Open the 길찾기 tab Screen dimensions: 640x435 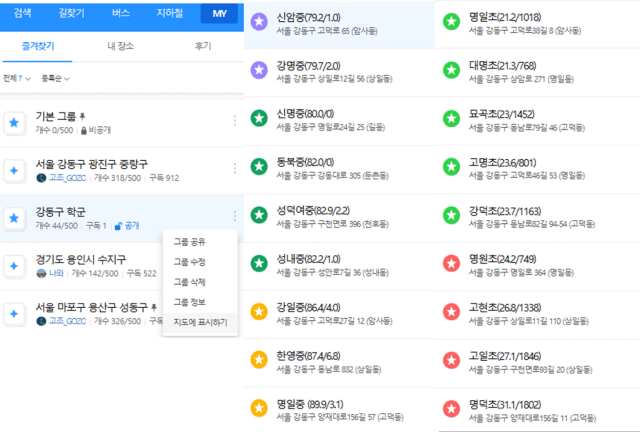71,13
